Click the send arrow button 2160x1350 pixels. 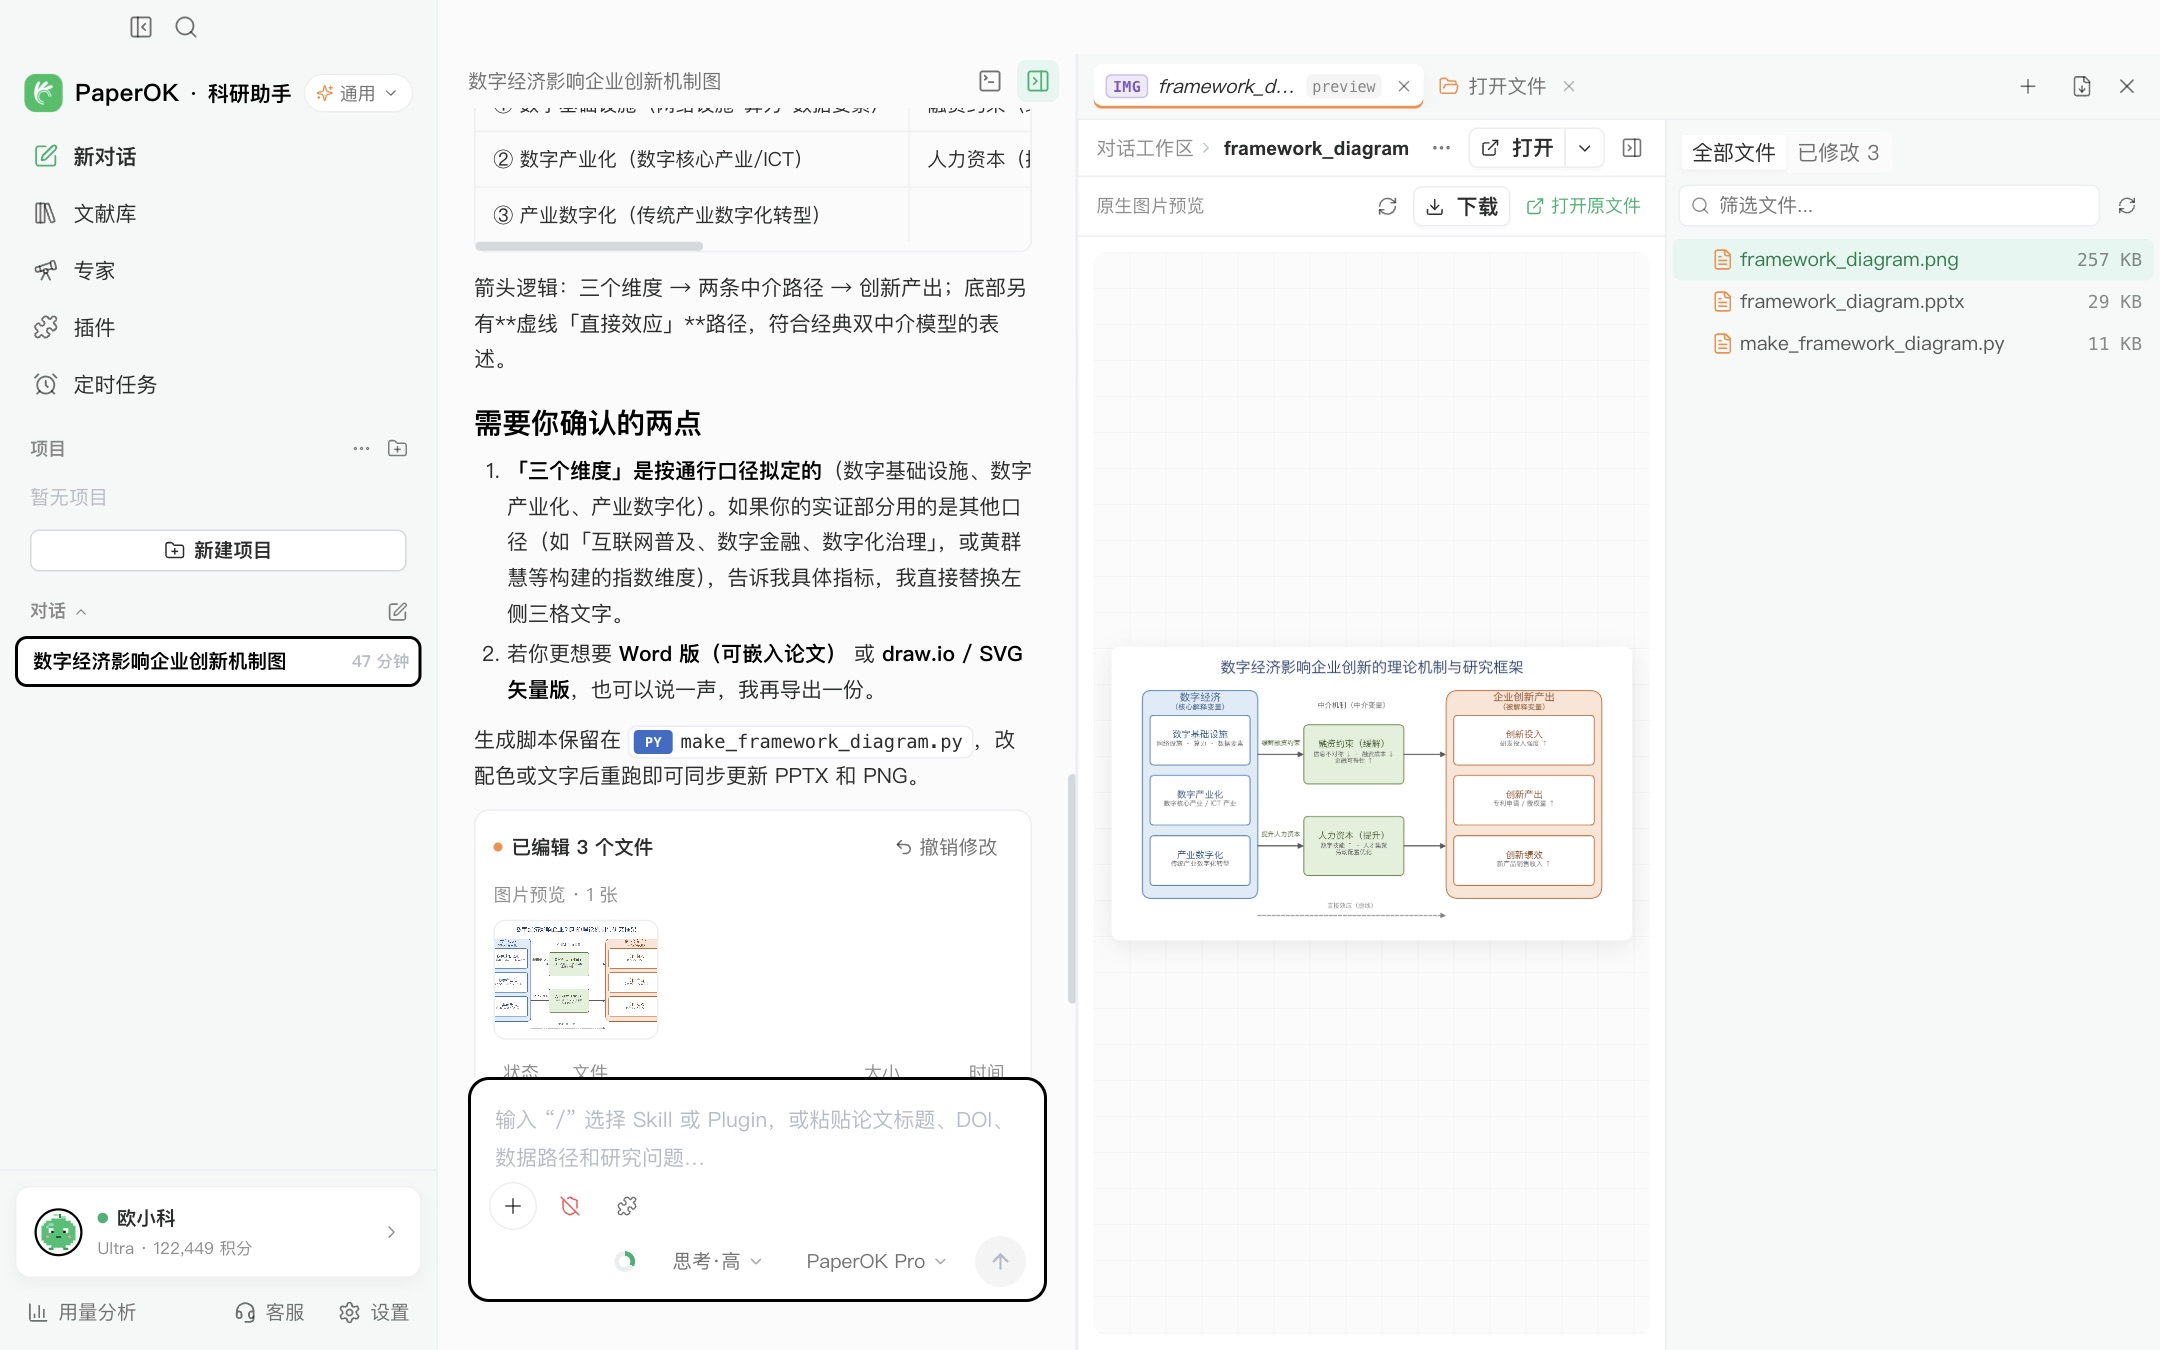click(x=1000, y=1261)
